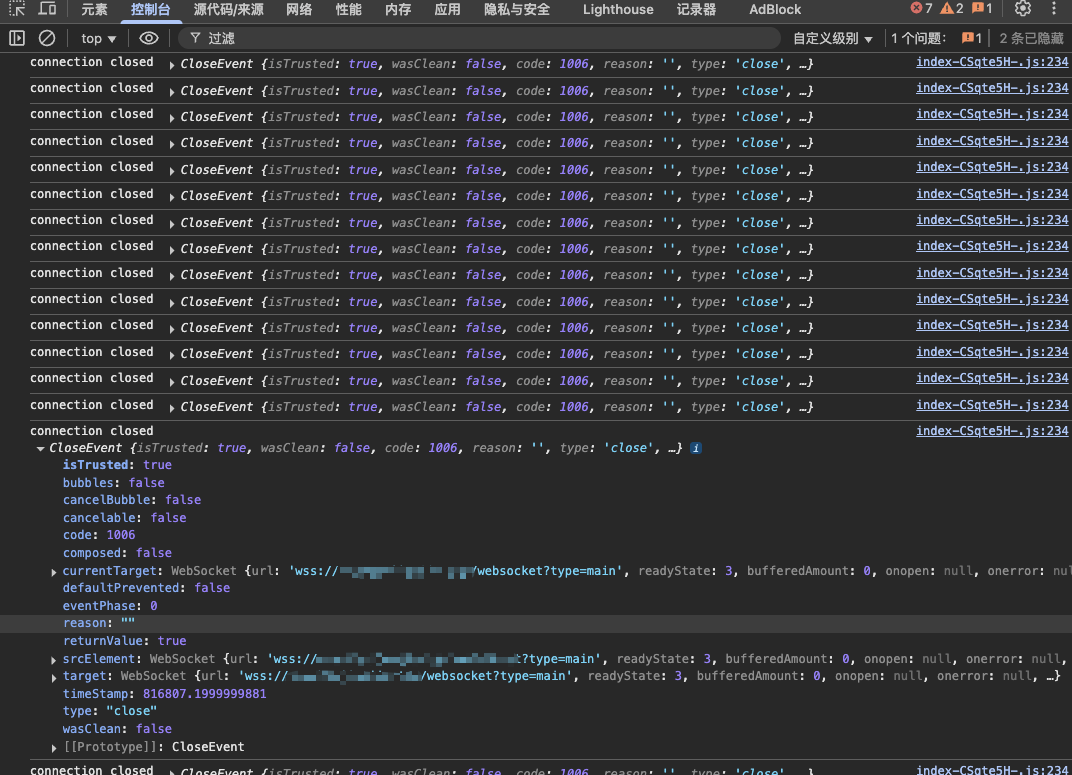Click the isTrusted: true property

click(x=117, y=465)
